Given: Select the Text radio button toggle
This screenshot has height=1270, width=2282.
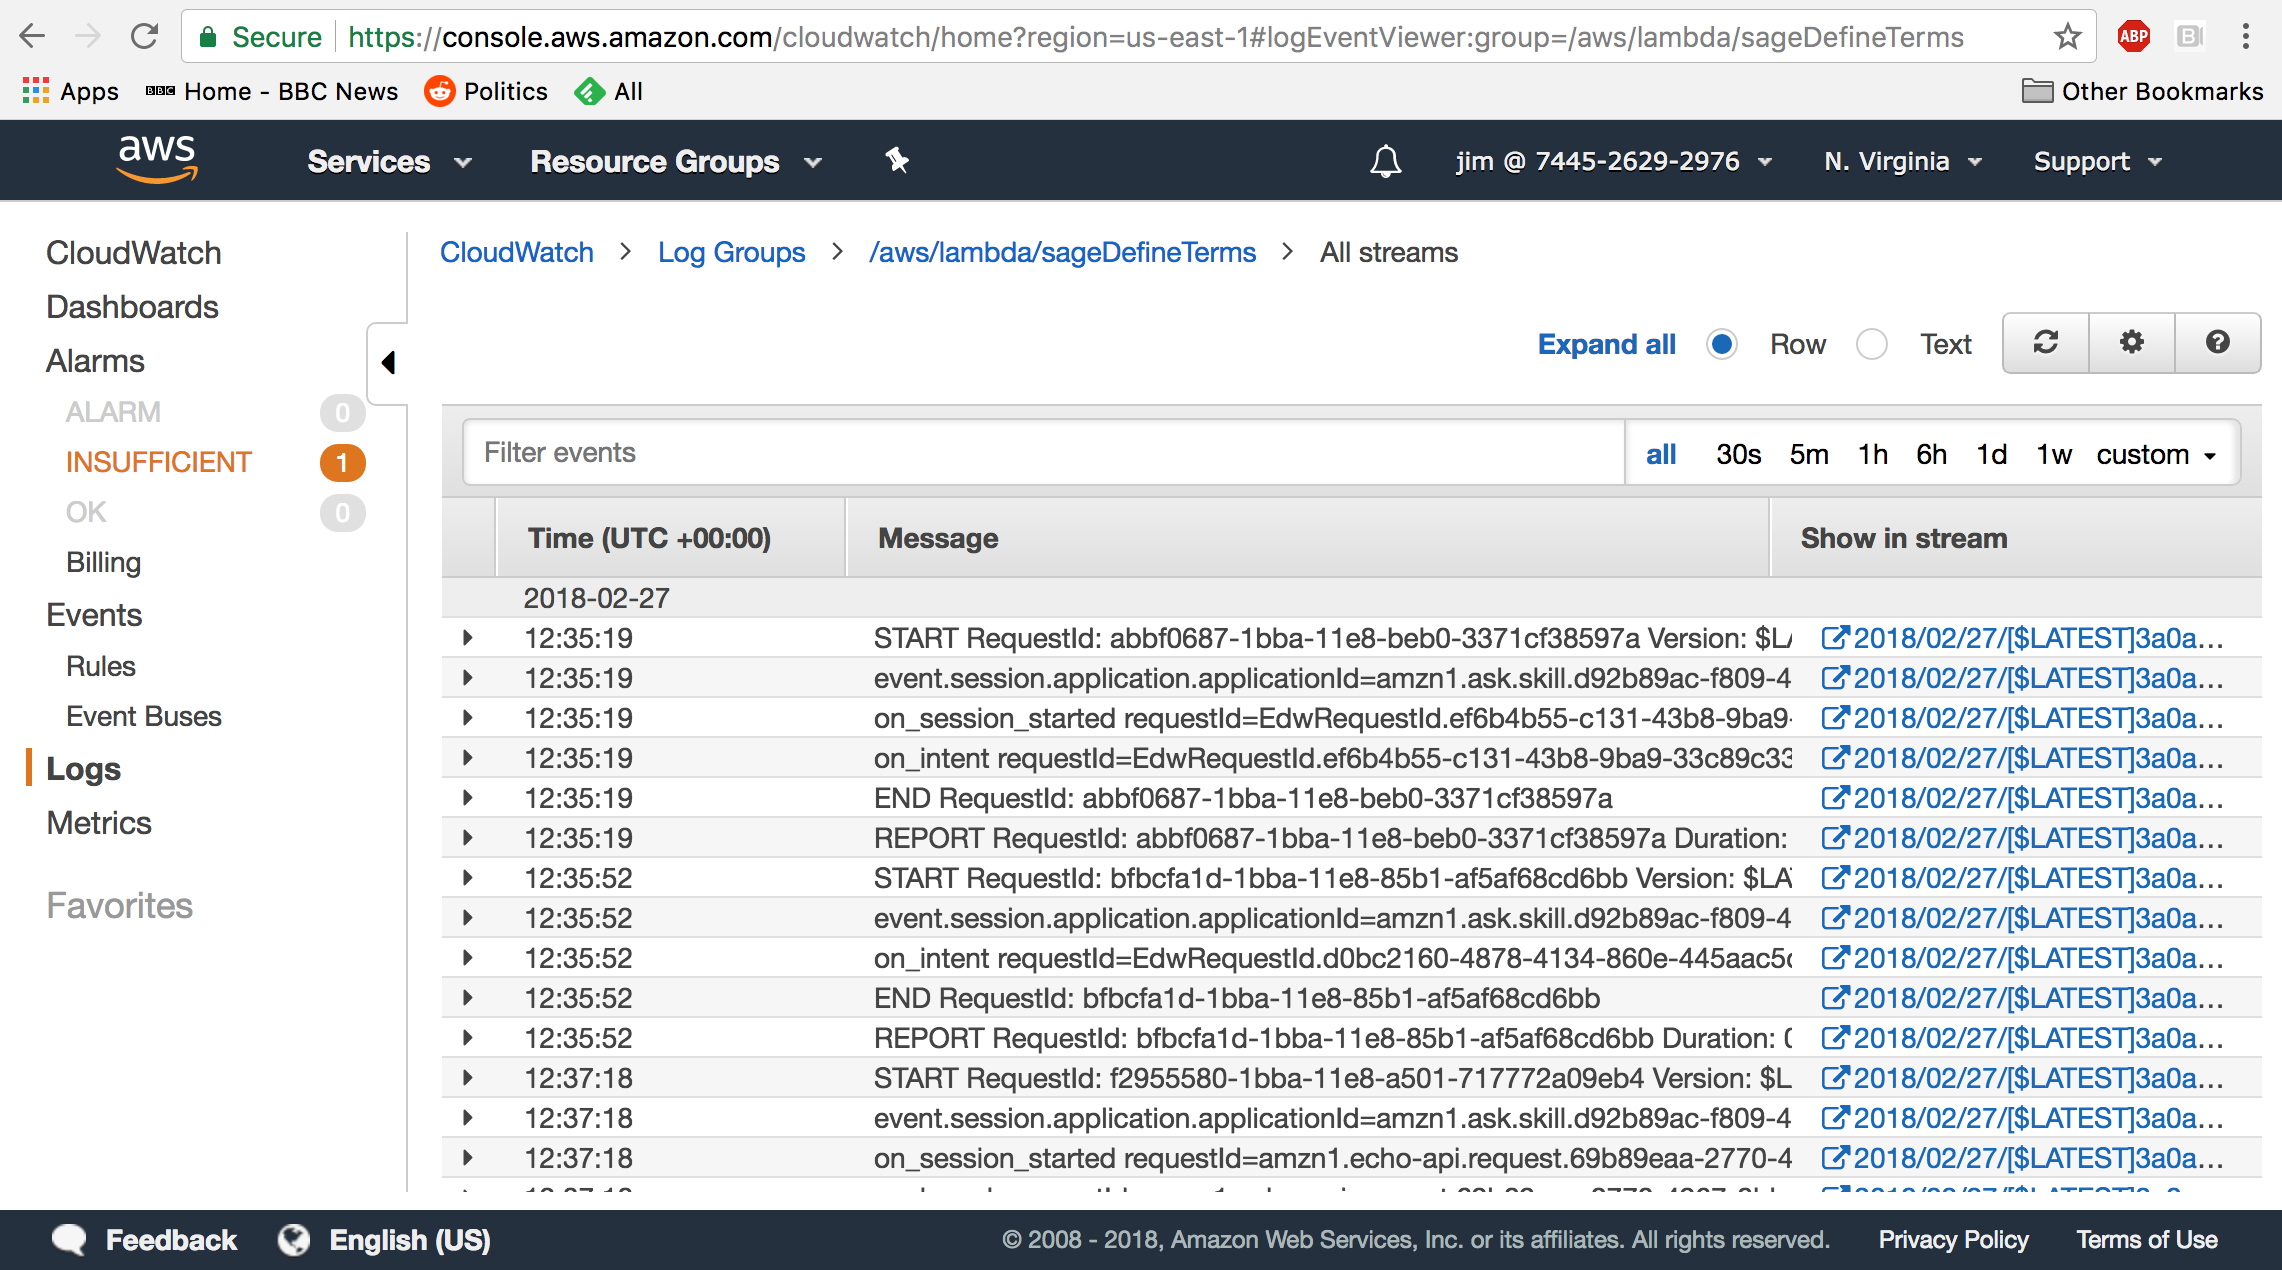Looking at the screenshot, I should point(1871,344).
